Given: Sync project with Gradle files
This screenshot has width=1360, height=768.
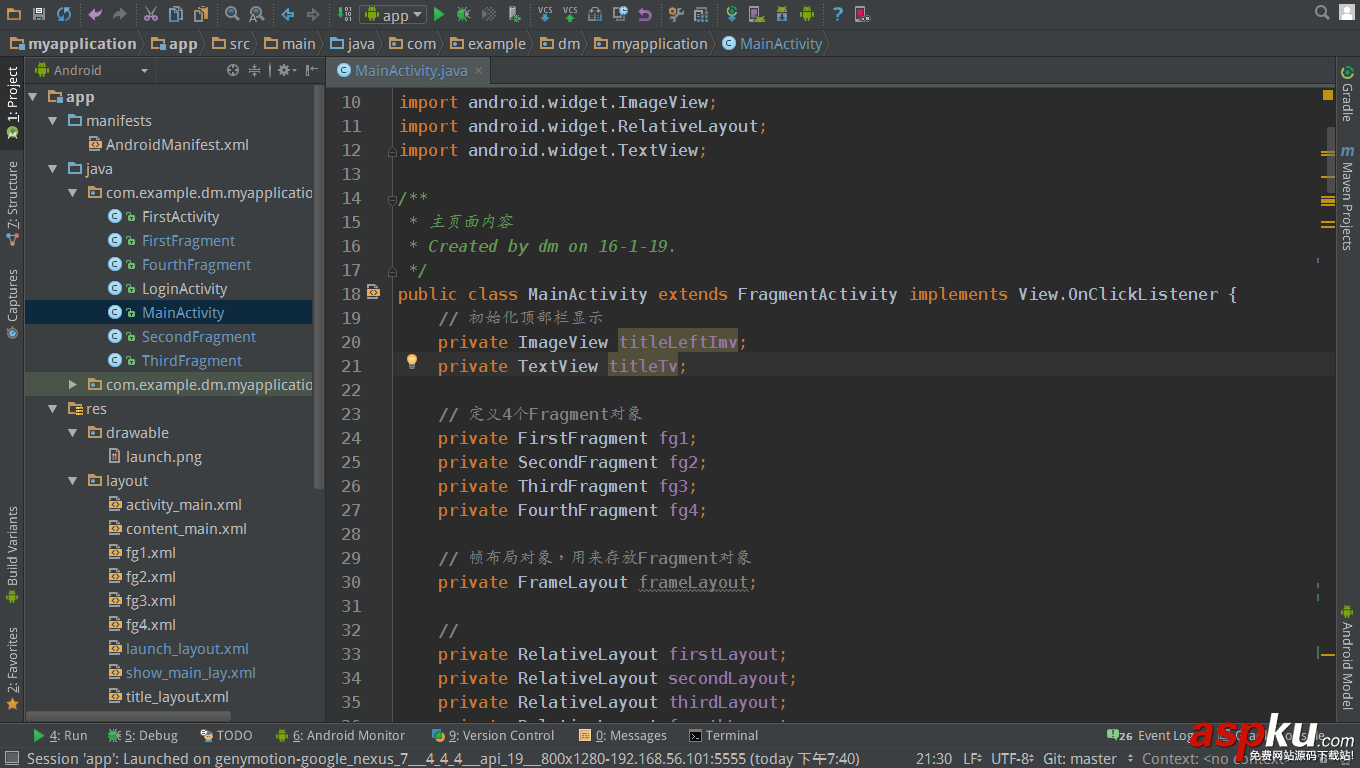Looking at the screenshot, I should [733, 14].
